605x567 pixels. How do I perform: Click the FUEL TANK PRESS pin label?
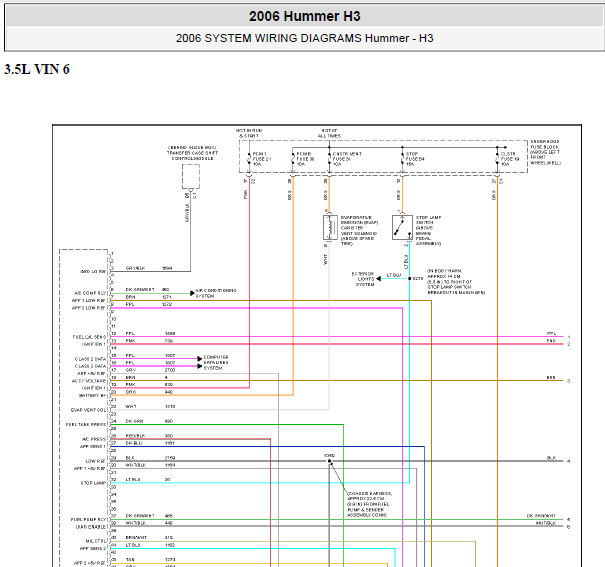pyautogui.click(x=86, y=424)
